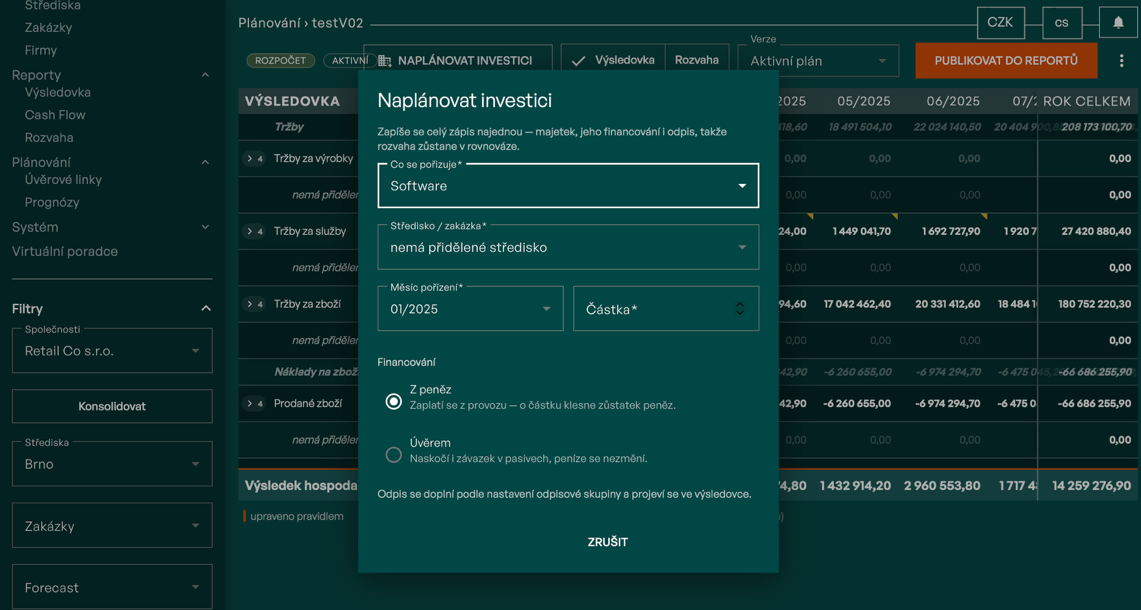Click the ROZPOČET chip

point(281,60)
